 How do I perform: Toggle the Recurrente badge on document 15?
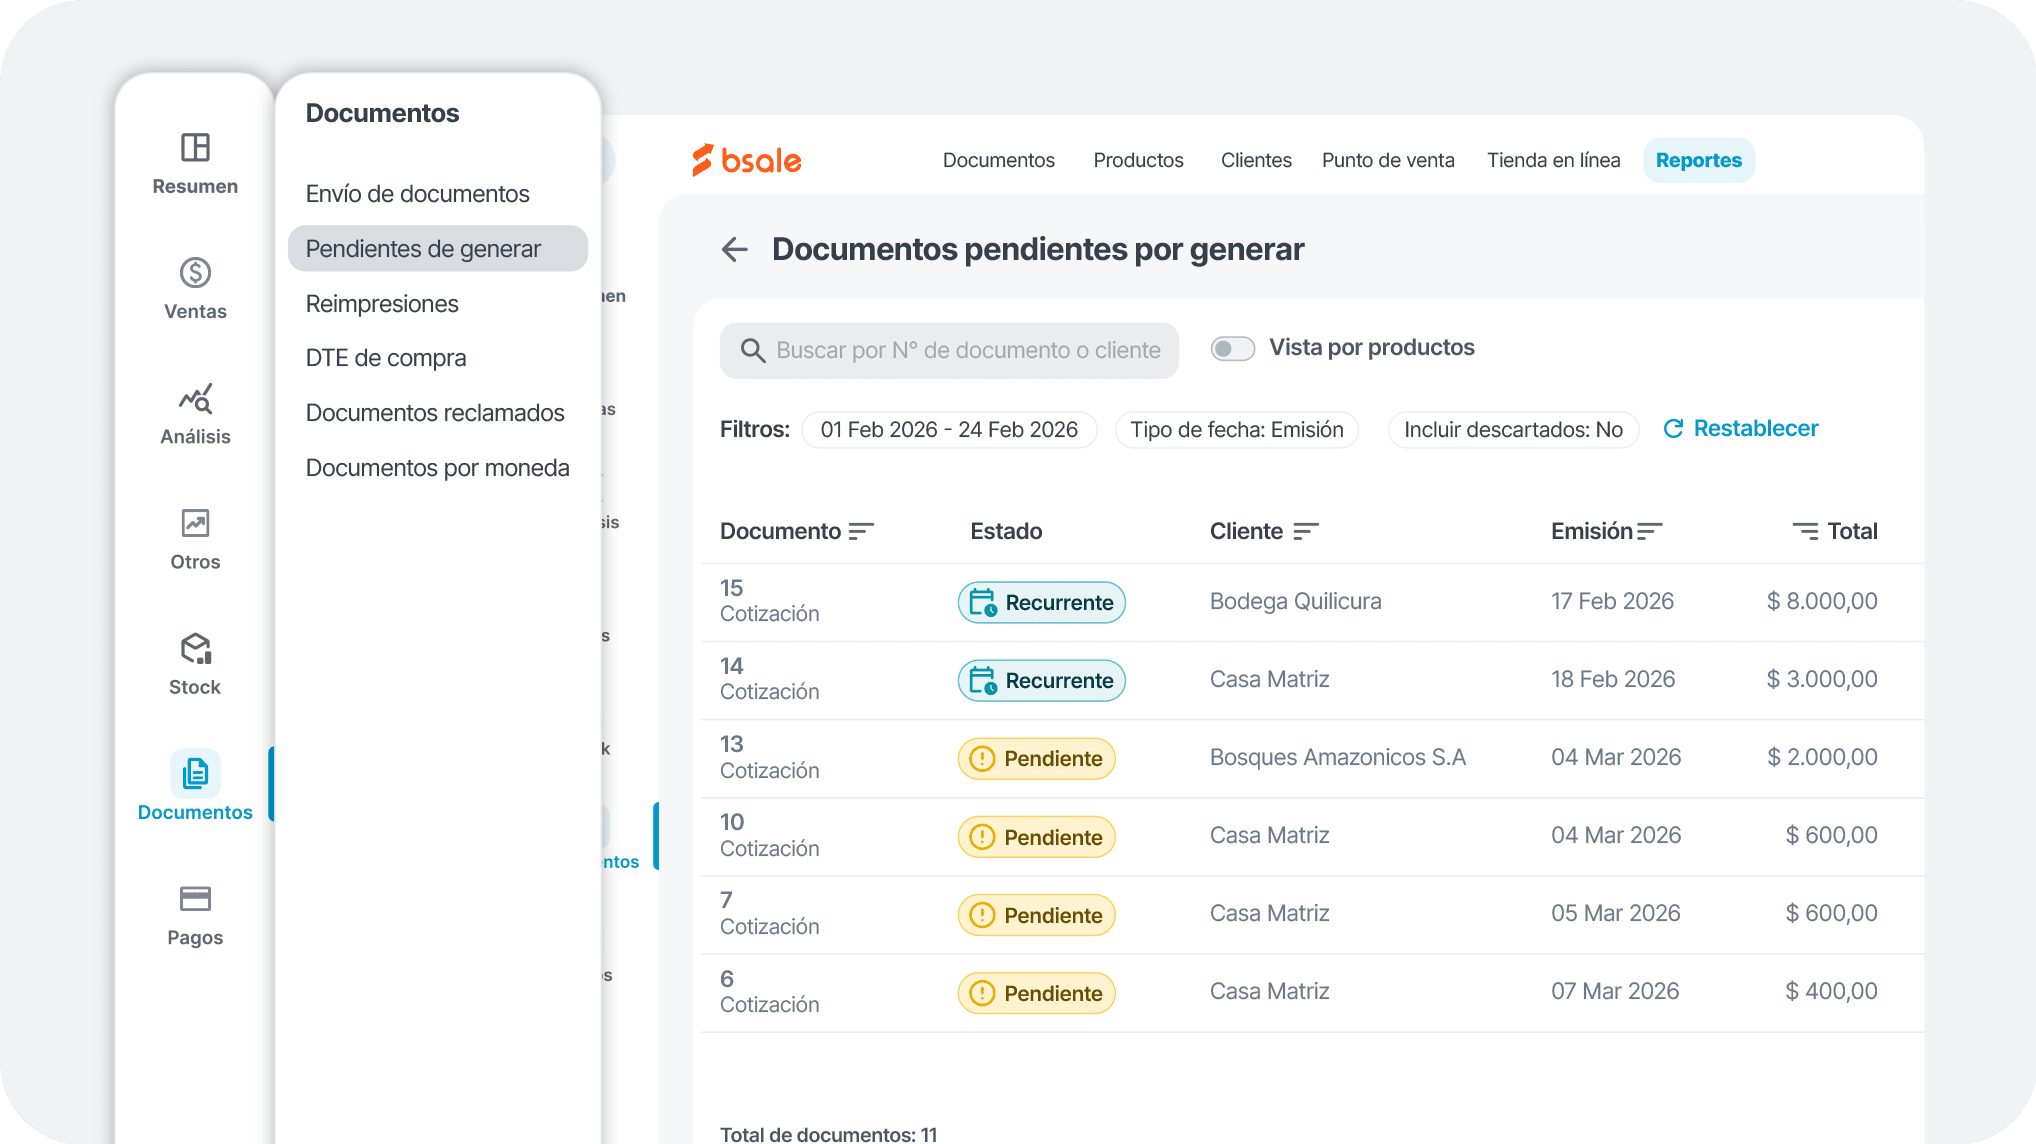pyautogui.click(x=1041, y=602)
